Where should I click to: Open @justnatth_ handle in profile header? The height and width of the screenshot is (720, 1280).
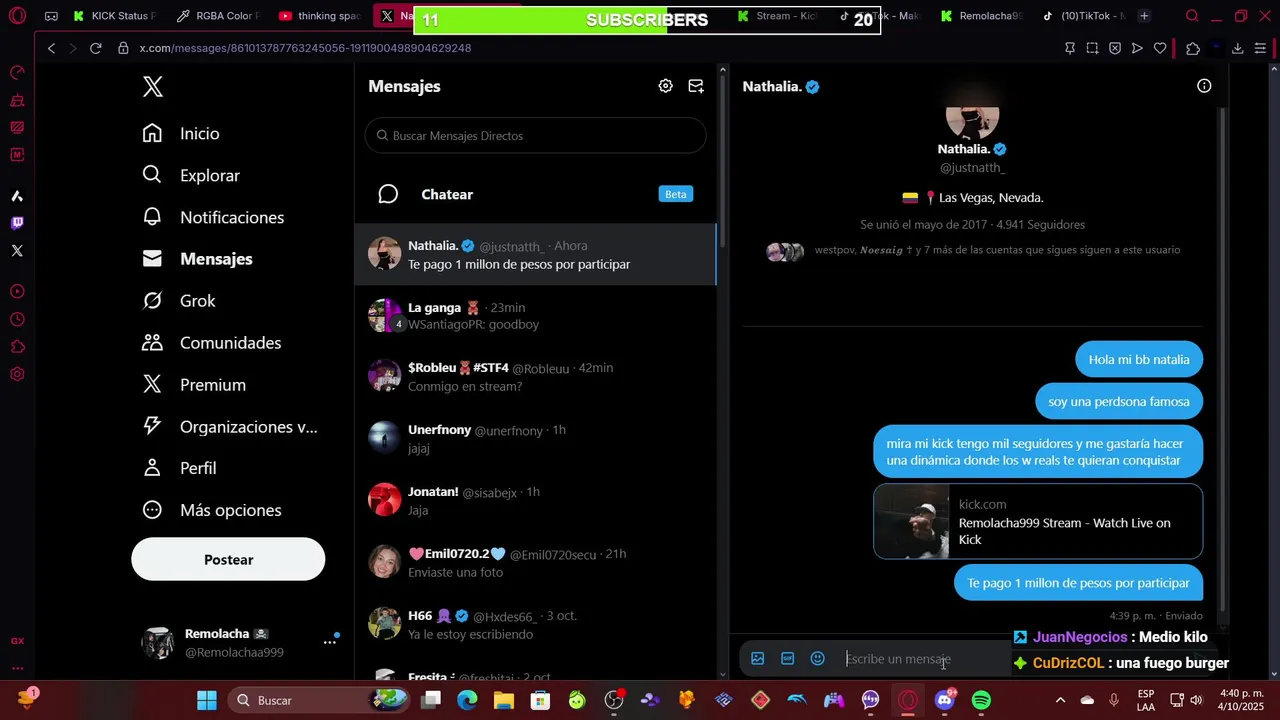972,167
